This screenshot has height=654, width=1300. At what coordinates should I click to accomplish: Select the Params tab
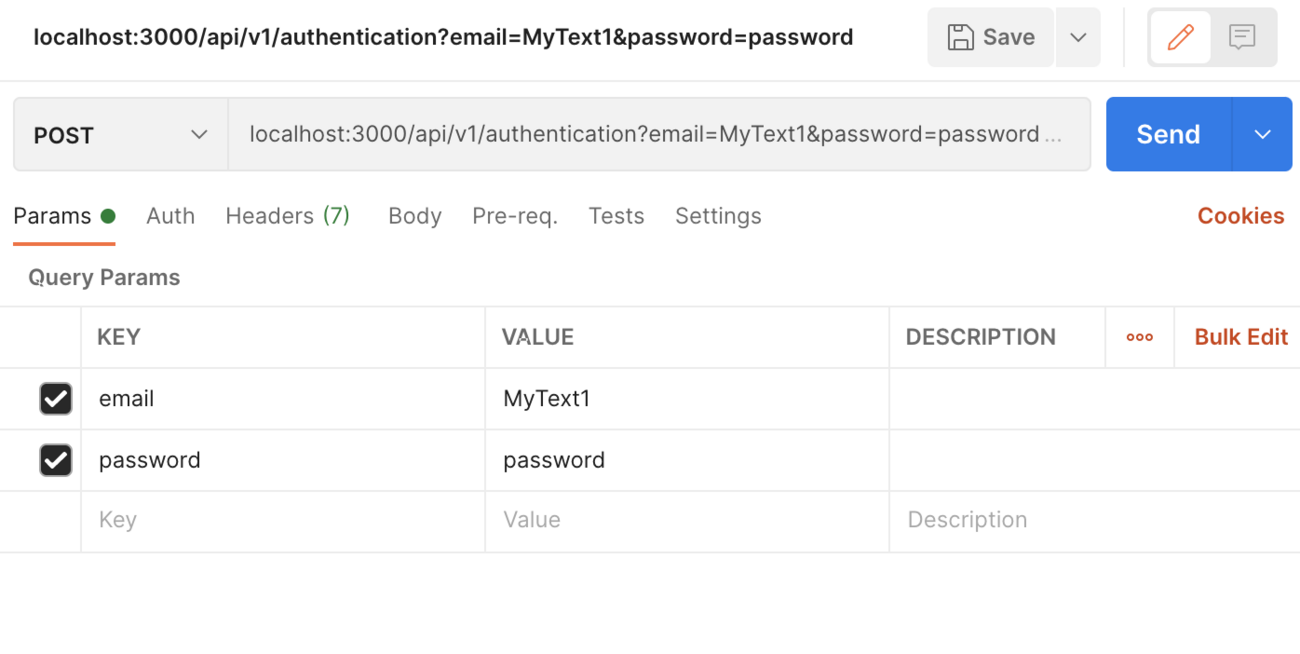[x=64, y=216]
